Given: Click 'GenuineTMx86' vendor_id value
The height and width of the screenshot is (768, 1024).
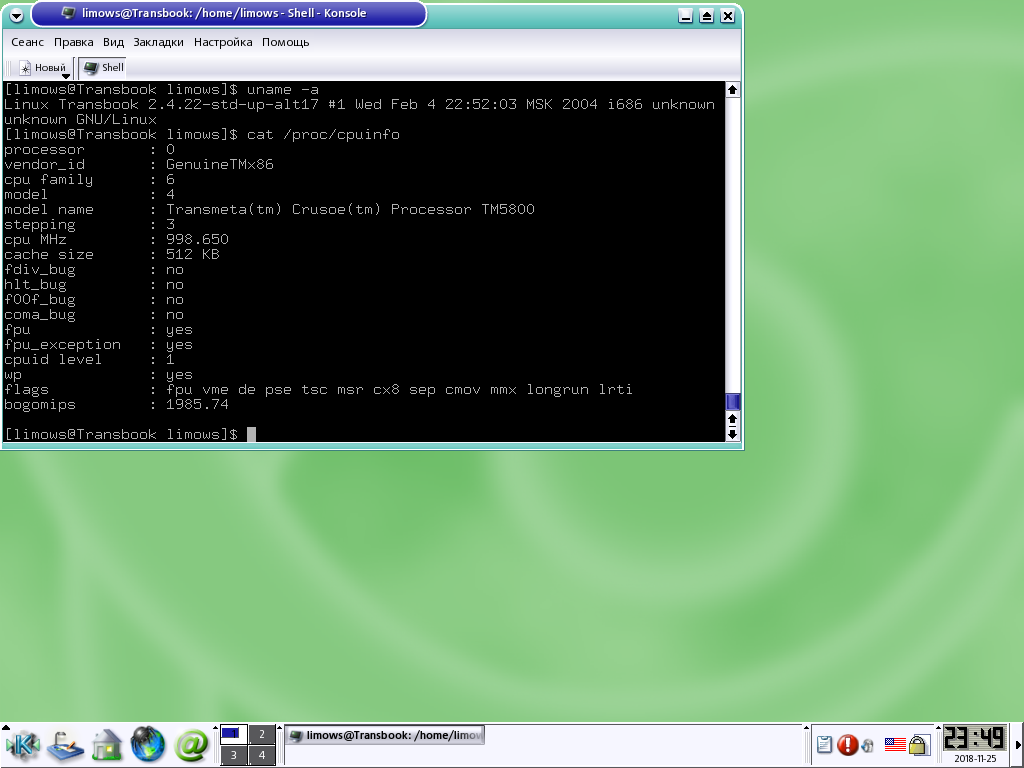Looking at the screenshot, I should 219,165.
